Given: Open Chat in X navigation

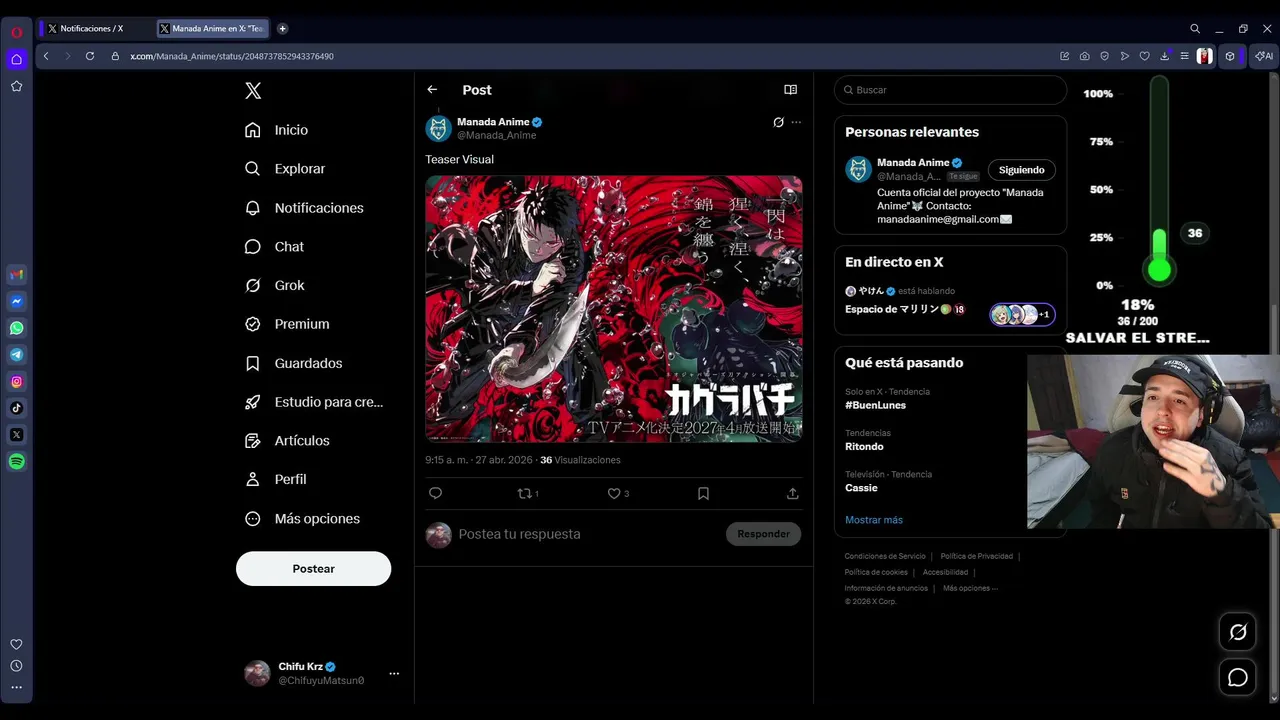Looking at the screenshot, I should [x=275, y=247].
